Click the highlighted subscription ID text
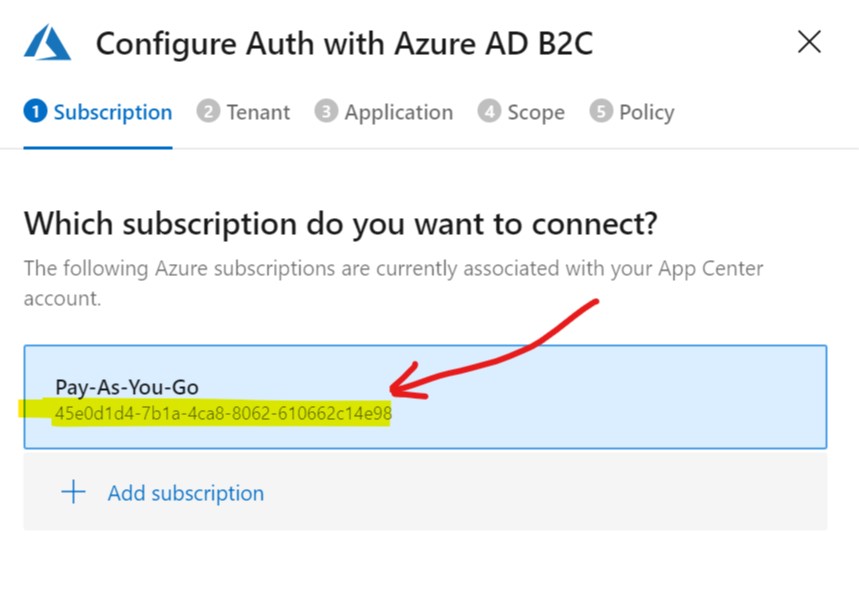Screen dimensions: 859x596 (222, 411)
